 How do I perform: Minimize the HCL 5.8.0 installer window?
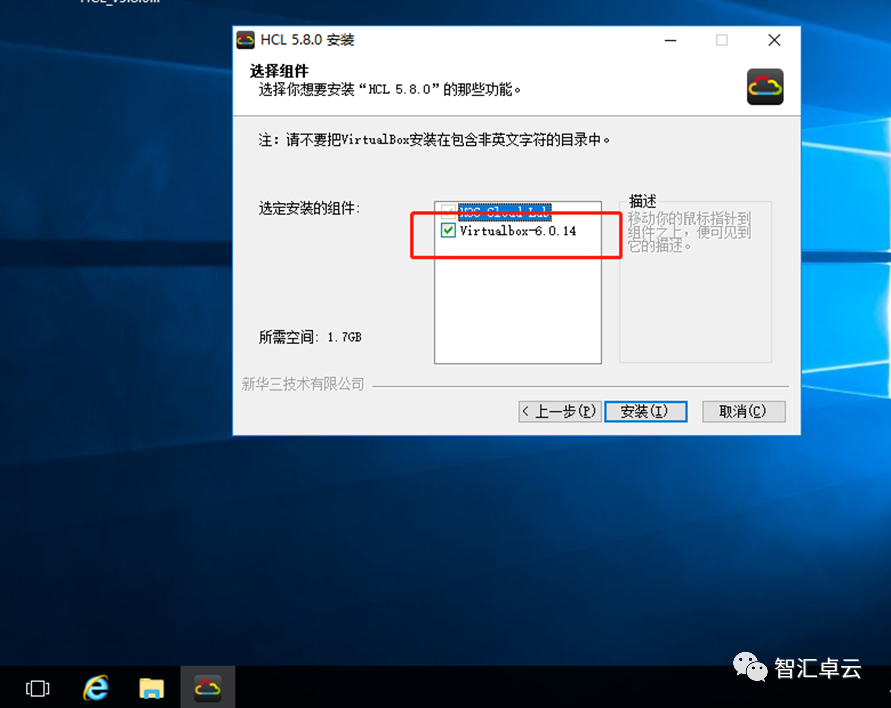(x=671, y=40)
